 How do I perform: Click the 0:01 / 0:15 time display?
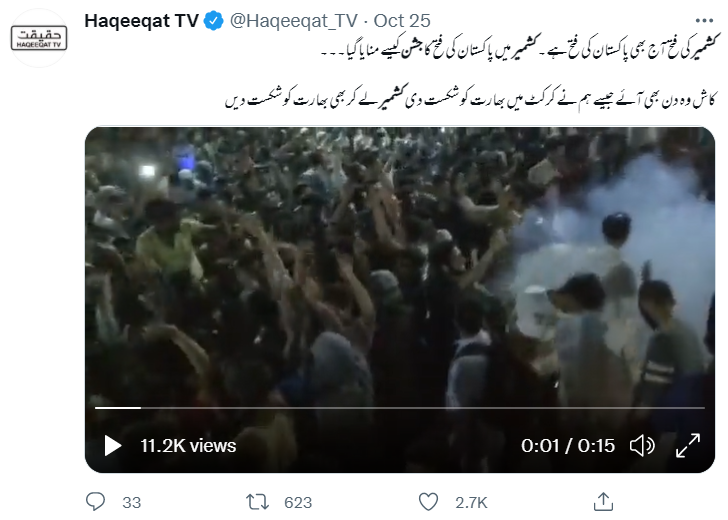(567, 446)
